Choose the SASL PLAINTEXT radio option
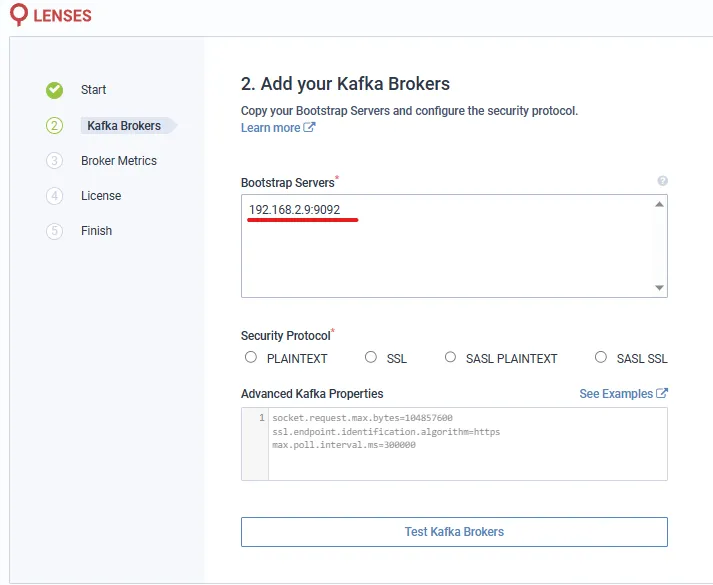 pos(450,357)
